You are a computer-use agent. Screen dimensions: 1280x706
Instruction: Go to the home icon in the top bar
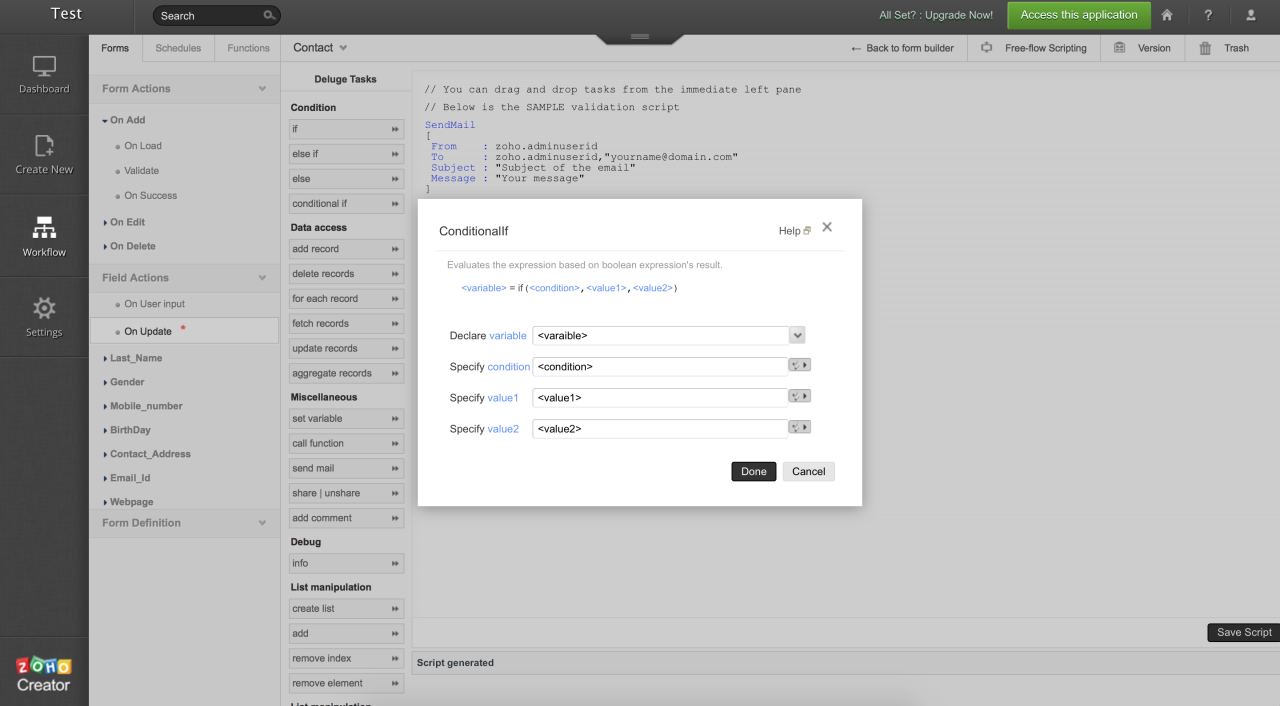pos(1166,15)
